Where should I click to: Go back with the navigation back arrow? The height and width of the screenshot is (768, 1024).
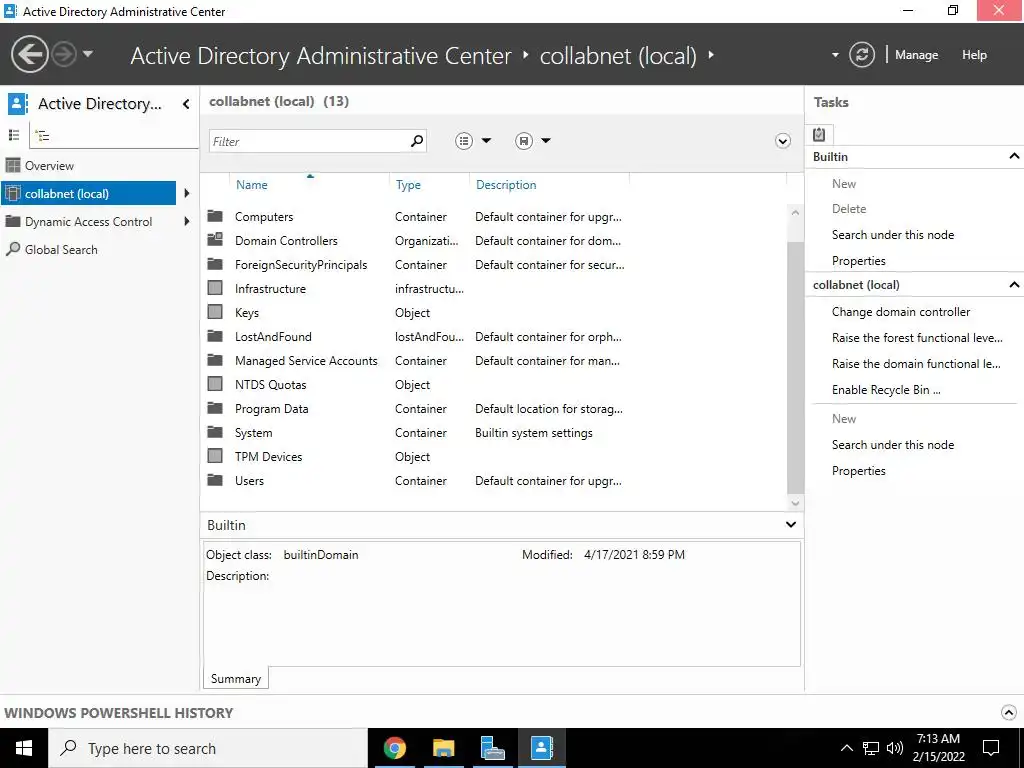coord(29,54)
